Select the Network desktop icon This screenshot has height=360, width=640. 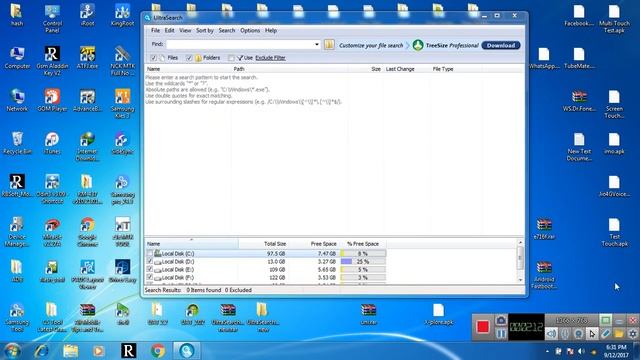coord(17,100)
